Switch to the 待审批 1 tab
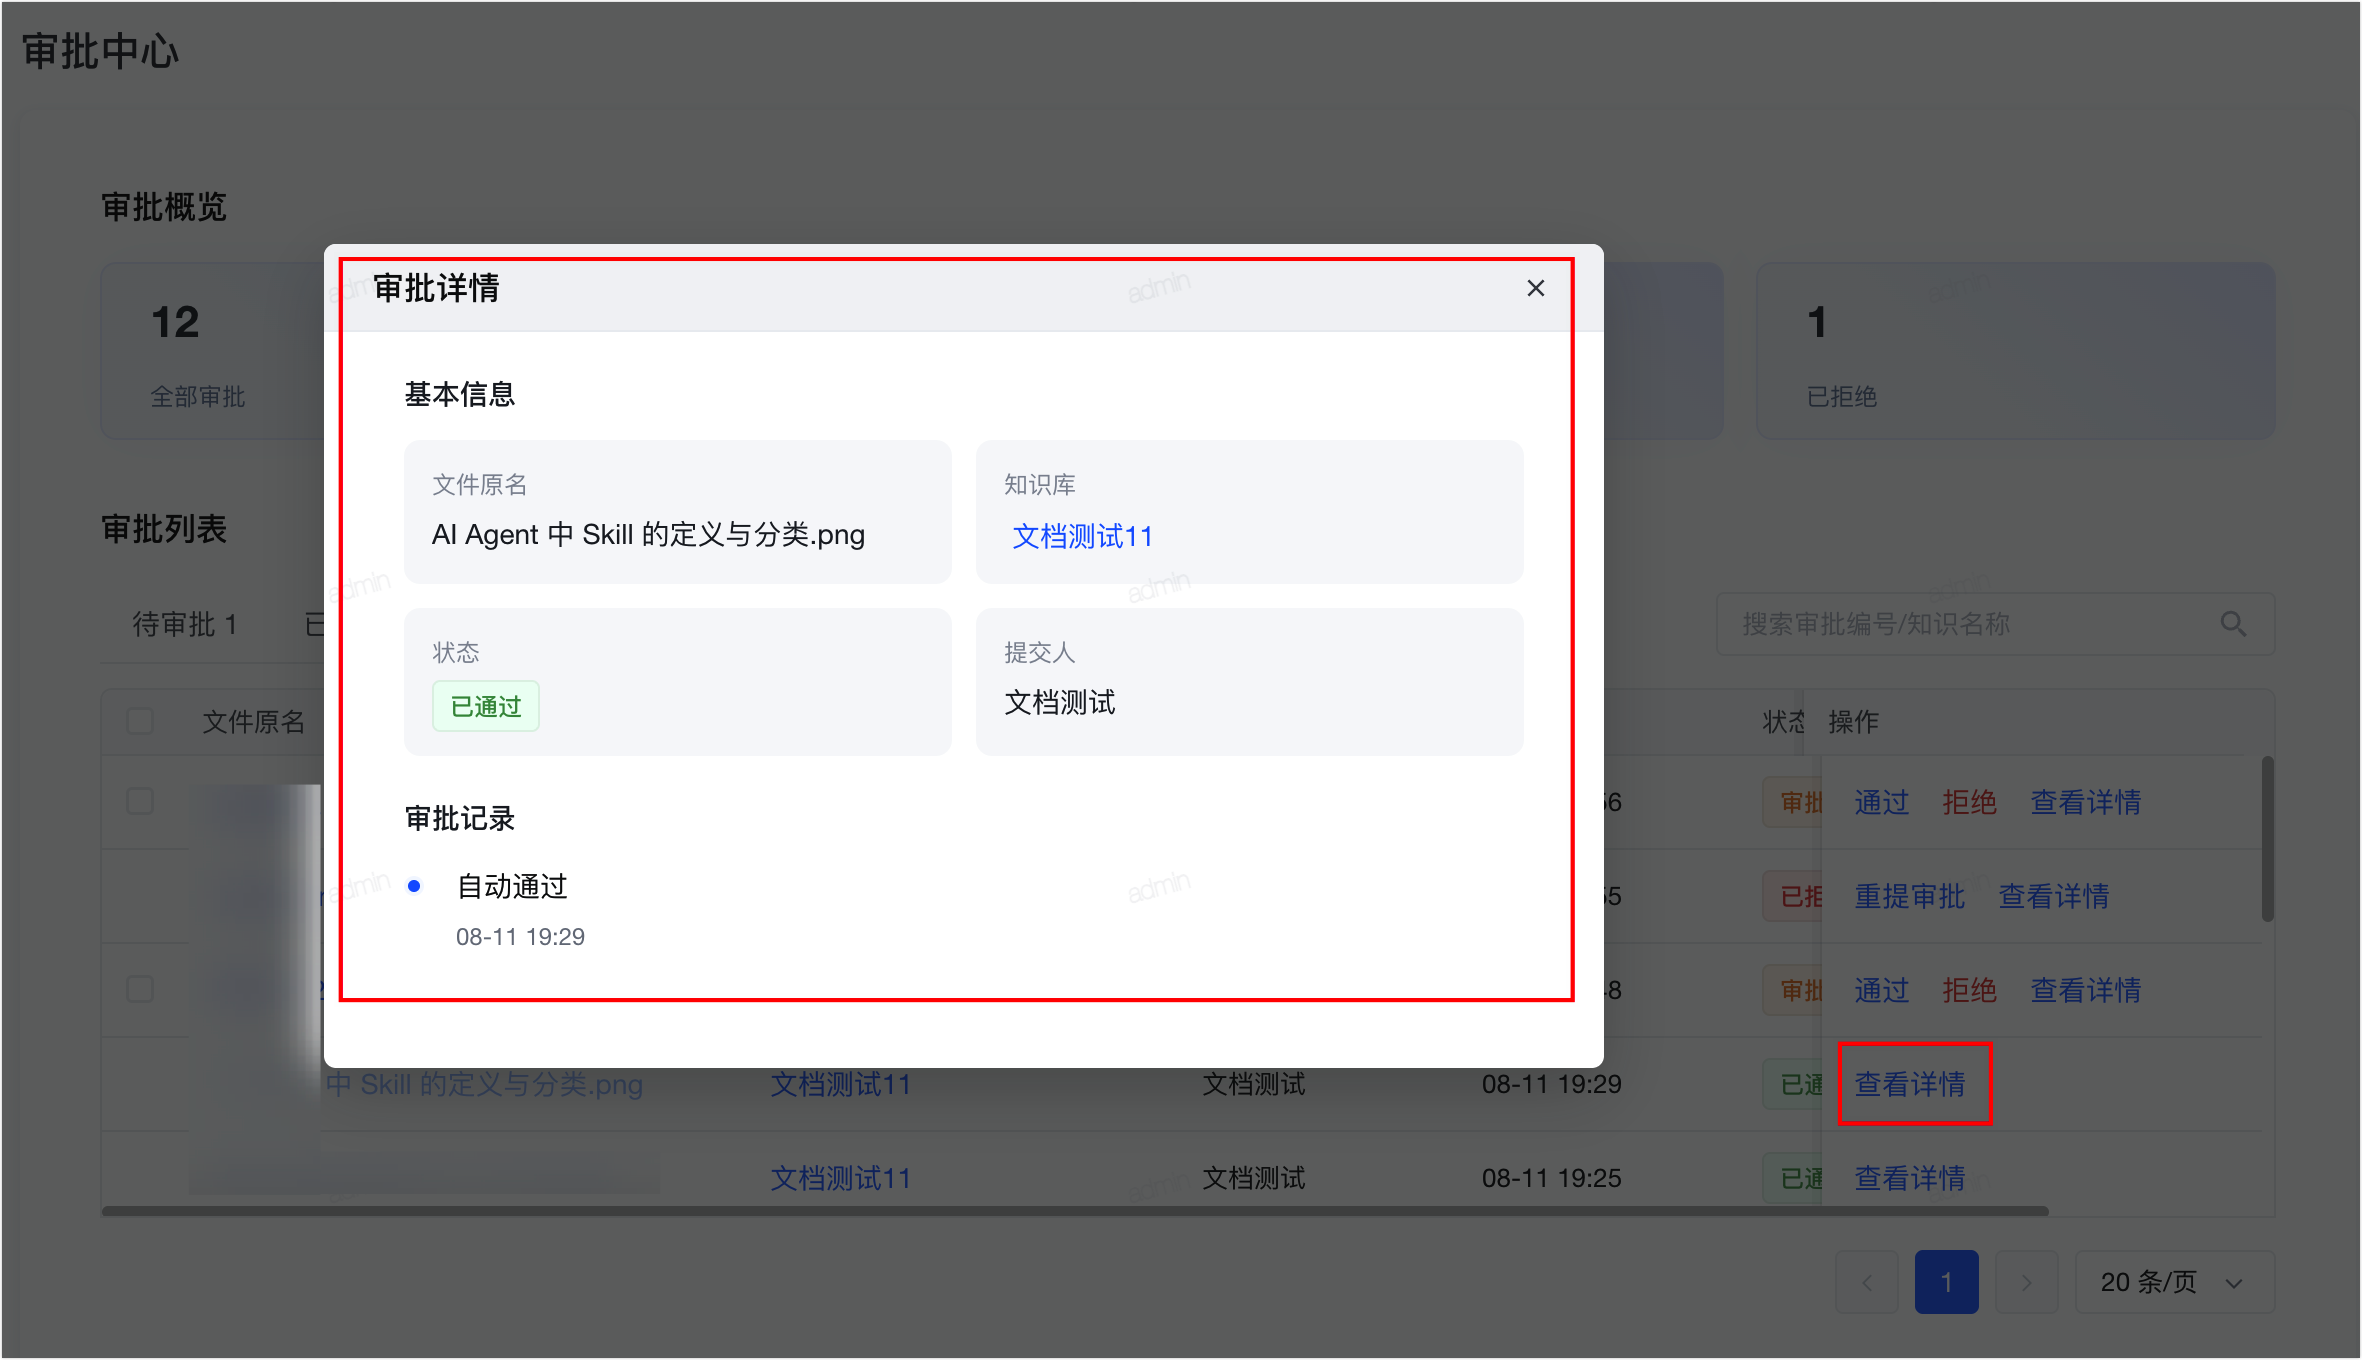The height and width of the screenshot is (1360, 2362). click(x=185, y=624)
